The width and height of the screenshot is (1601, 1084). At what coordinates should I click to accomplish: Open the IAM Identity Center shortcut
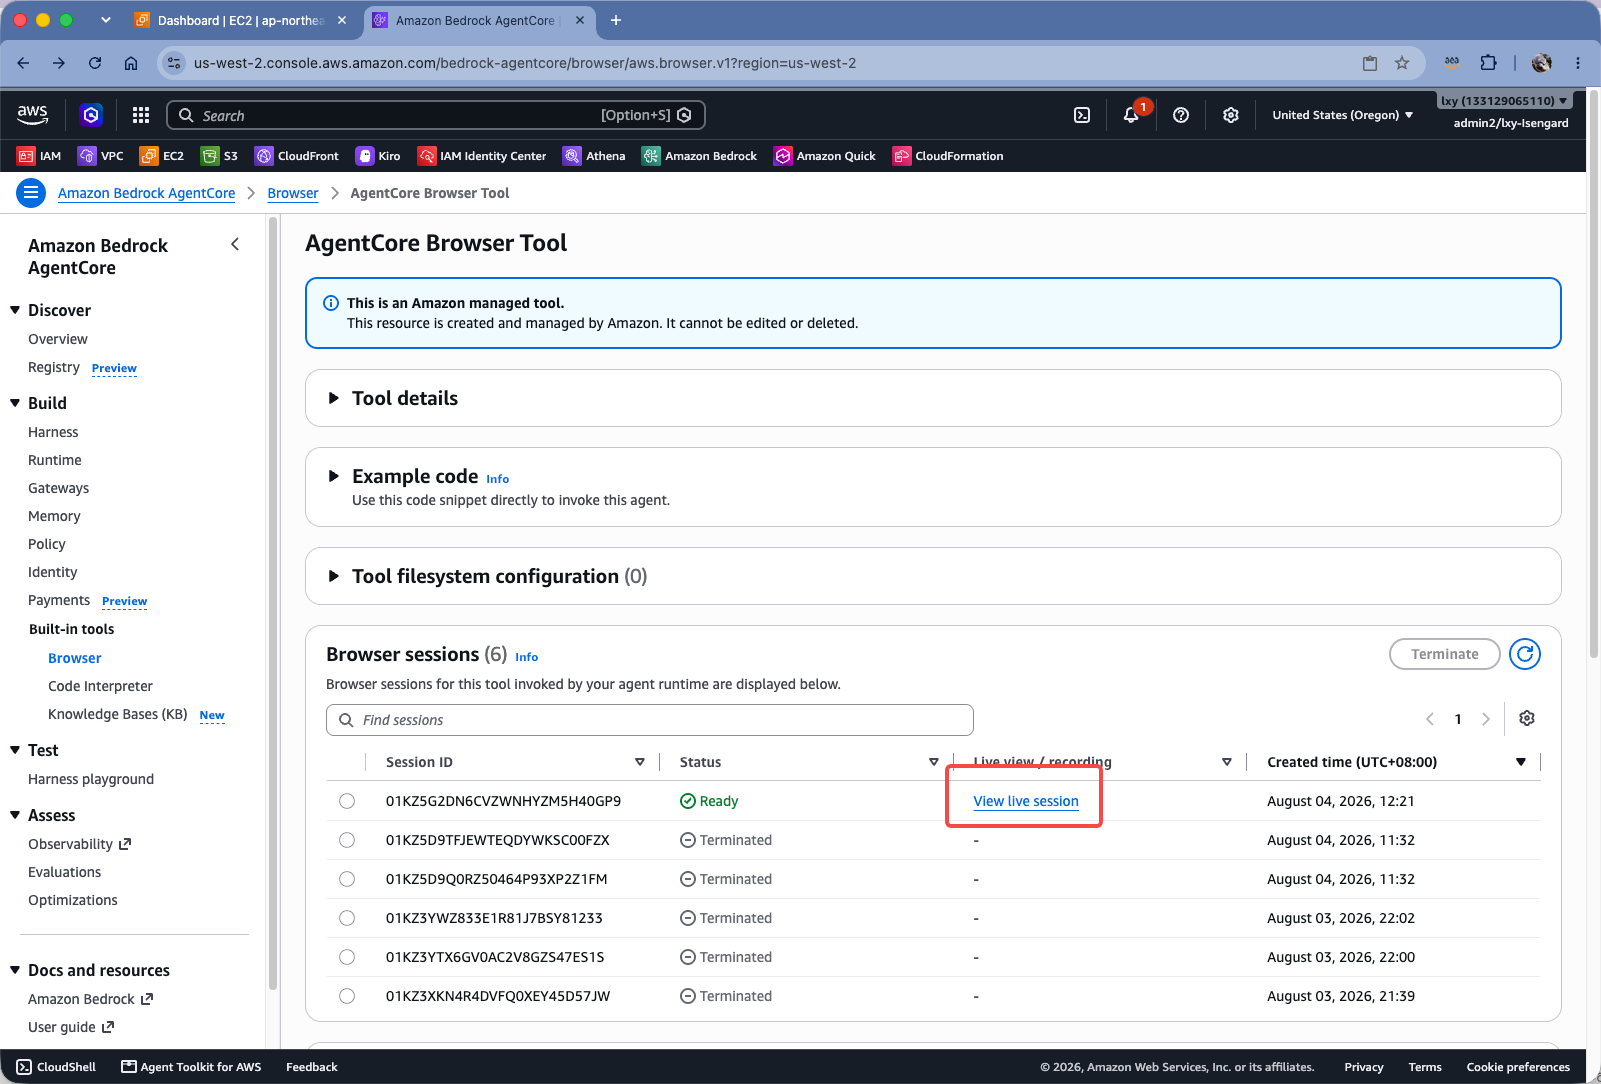pos(482,156)
